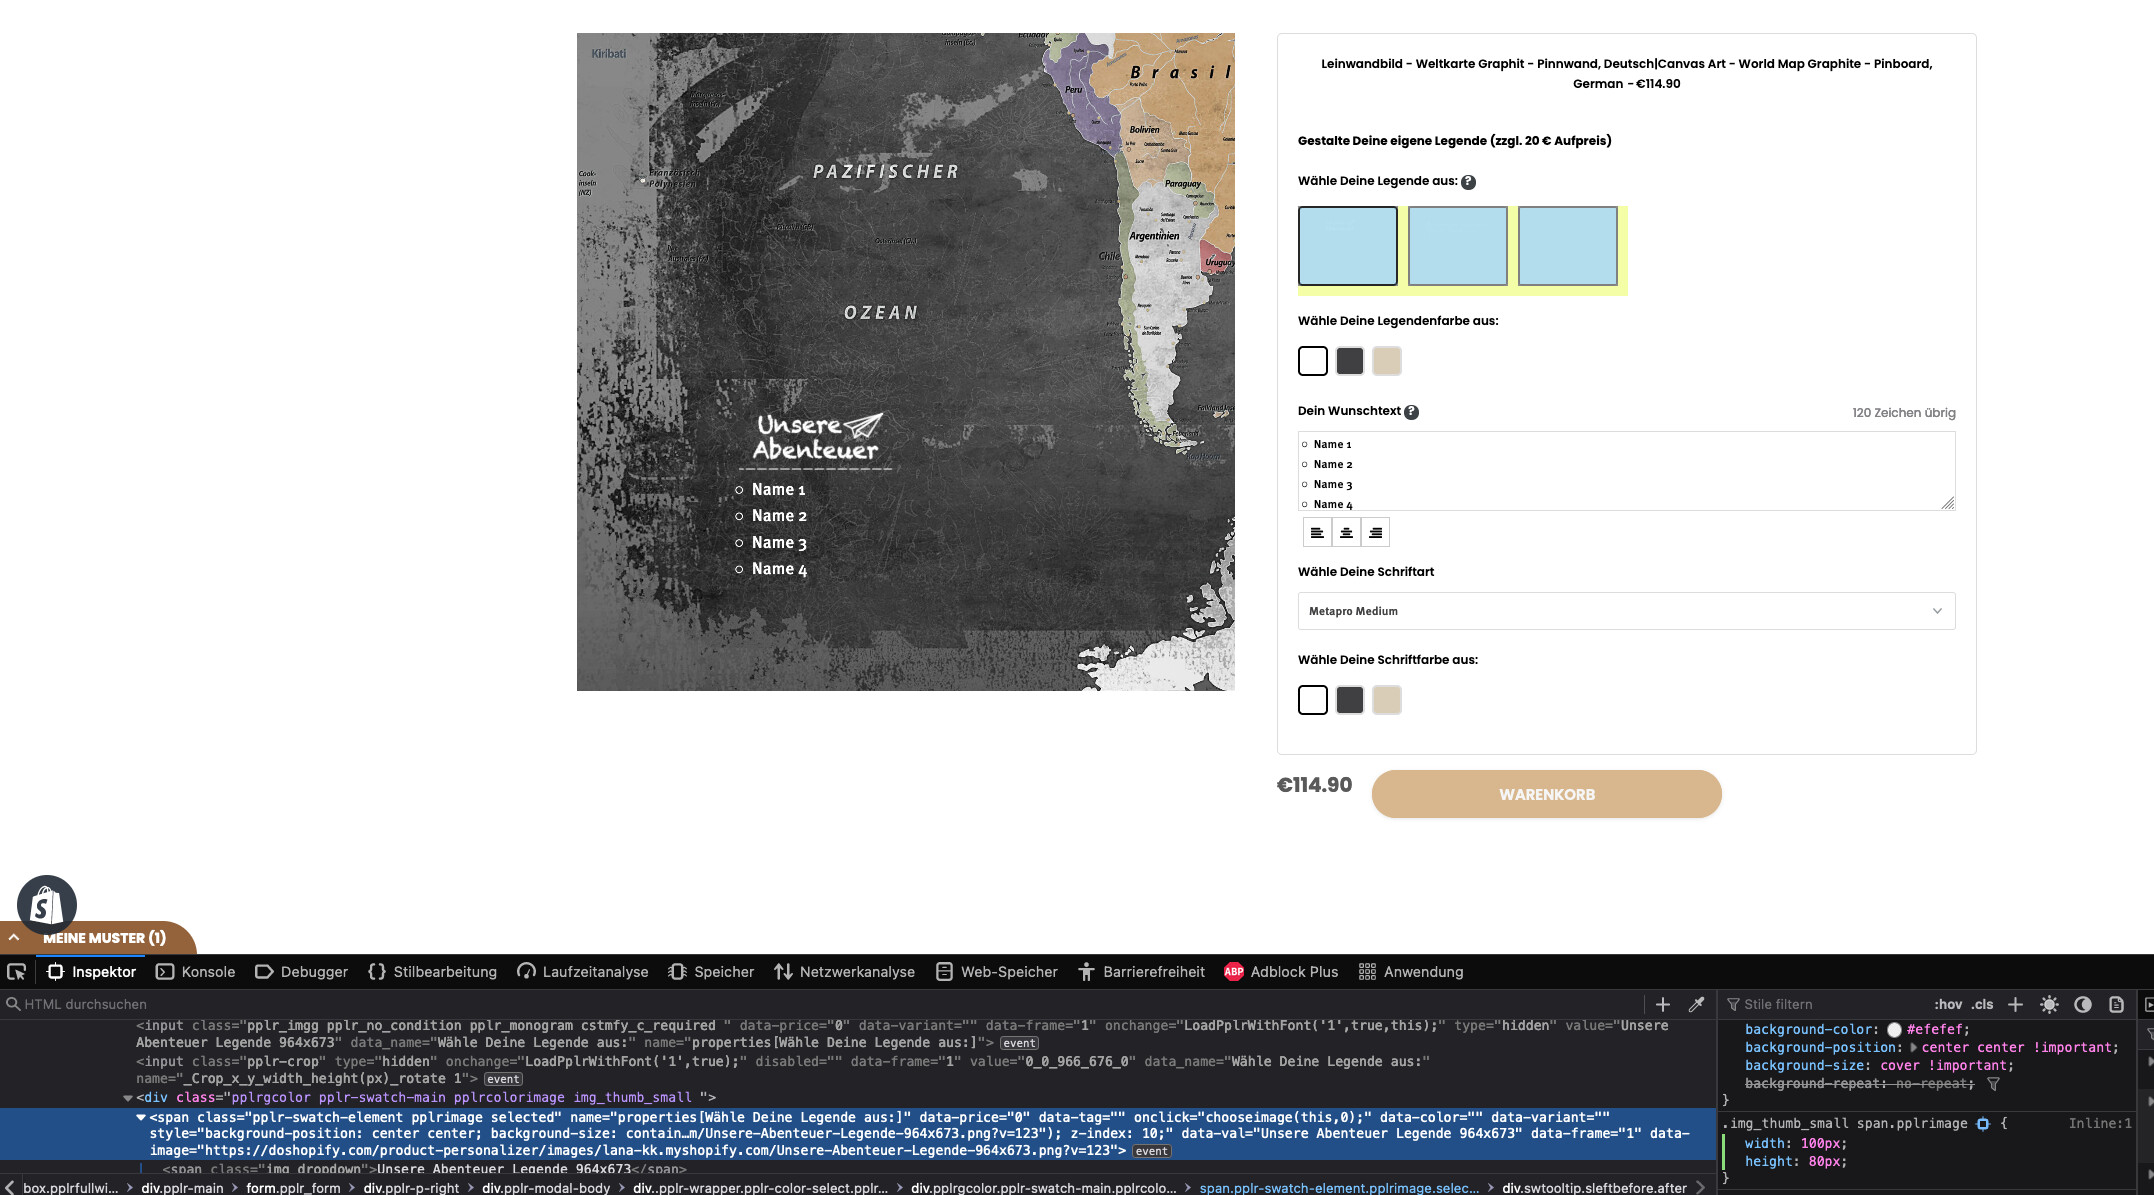
Task: Activate the element picker tool in devtools
Action: click(x=17, y=972)
